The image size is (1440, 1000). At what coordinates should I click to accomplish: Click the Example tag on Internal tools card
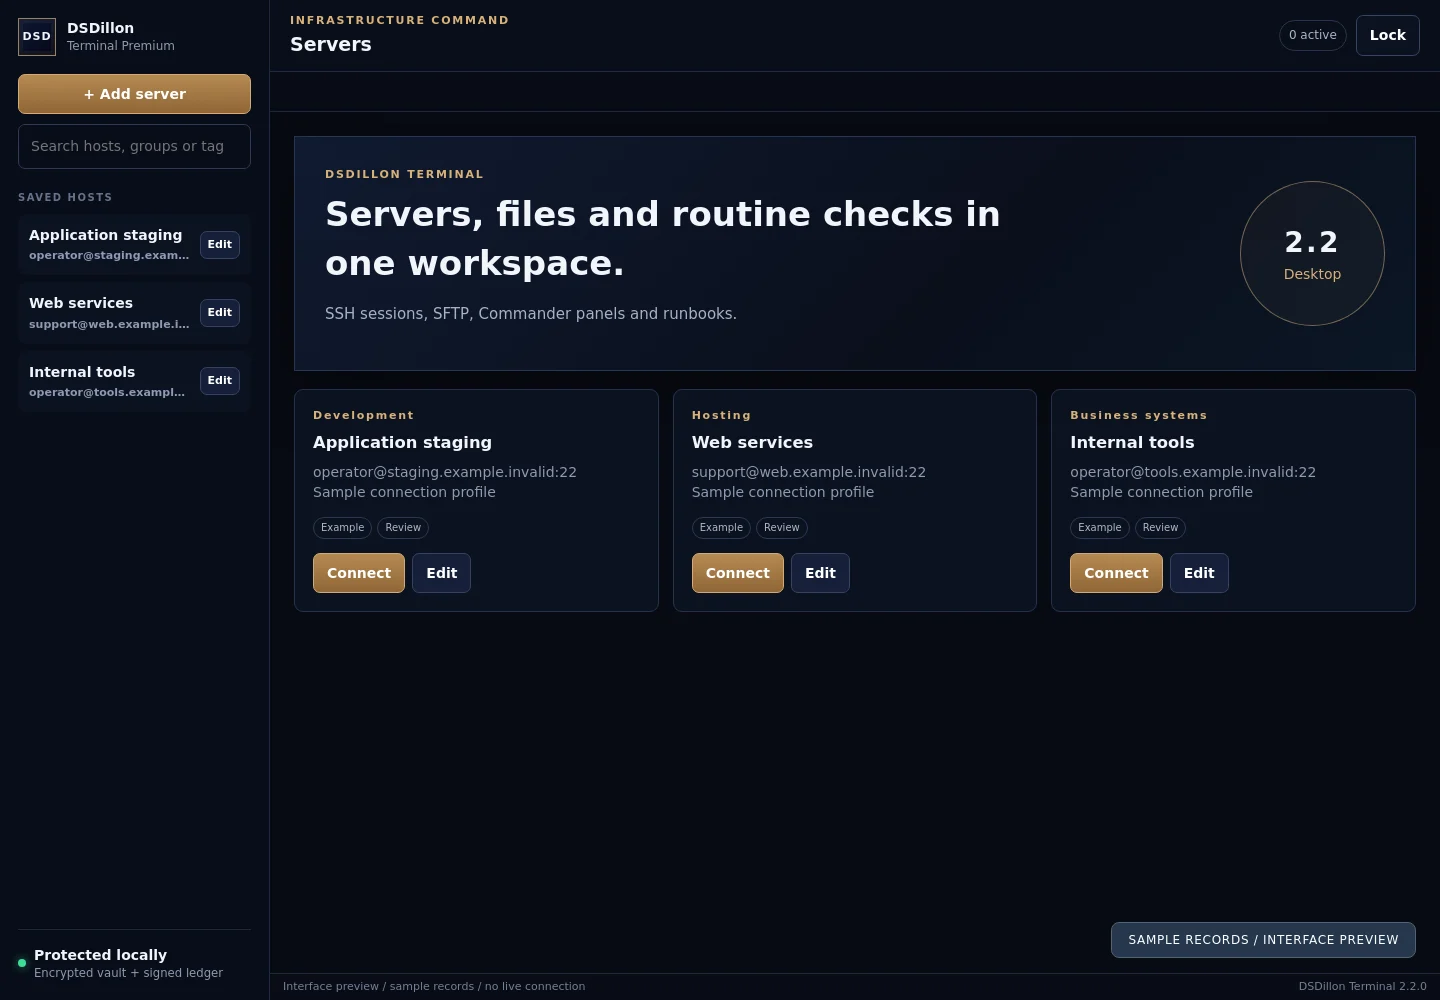pos(1100,527)
